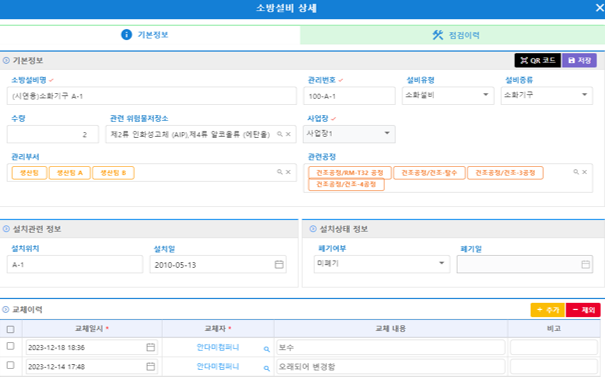The width and height of the screenshot is (605, 378).
Task: Collapse the 기본정보 section icon
Action: point(6,61)
